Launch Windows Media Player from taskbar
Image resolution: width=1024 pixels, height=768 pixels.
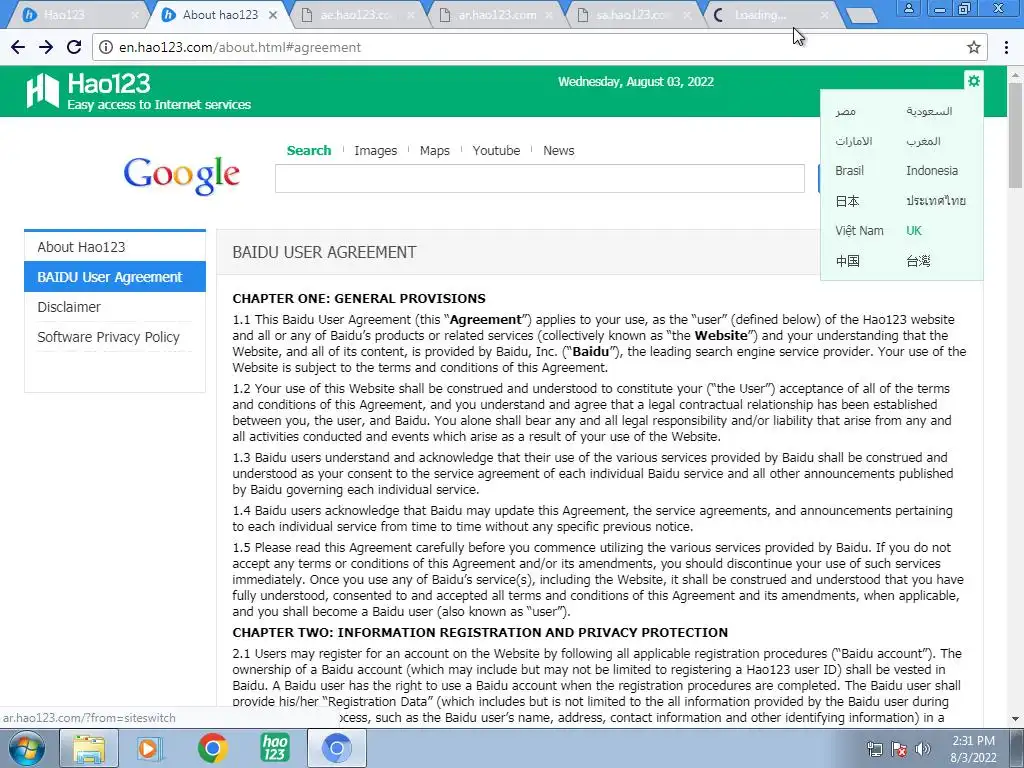[x=150, y=749]
